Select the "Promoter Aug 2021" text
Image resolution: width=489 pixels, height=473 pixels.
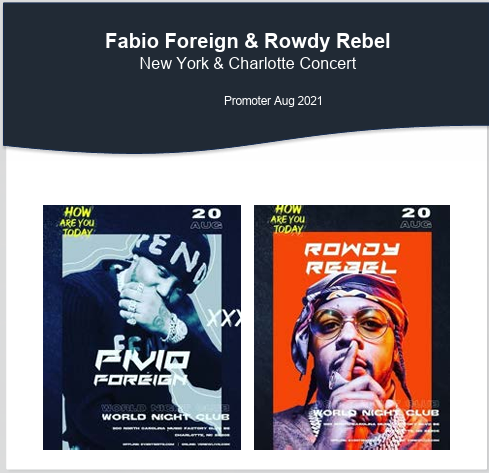(273, 101)
